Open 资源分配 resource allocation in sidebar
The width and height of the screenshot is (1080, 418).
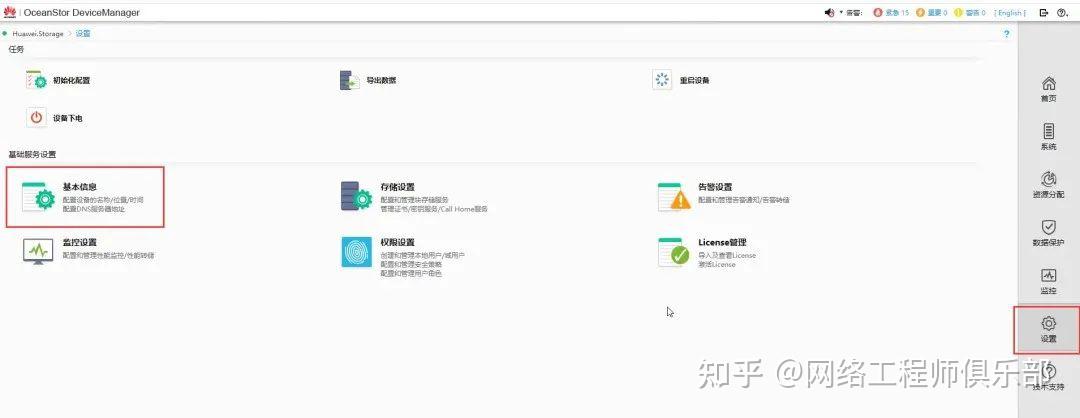click(1048, 185)
